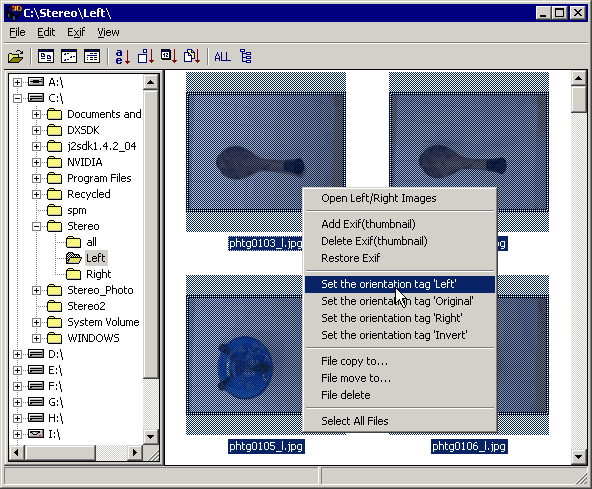Open the Exif menu
Viewport: 592px width, 489px height.
click(x=76, y=32)
